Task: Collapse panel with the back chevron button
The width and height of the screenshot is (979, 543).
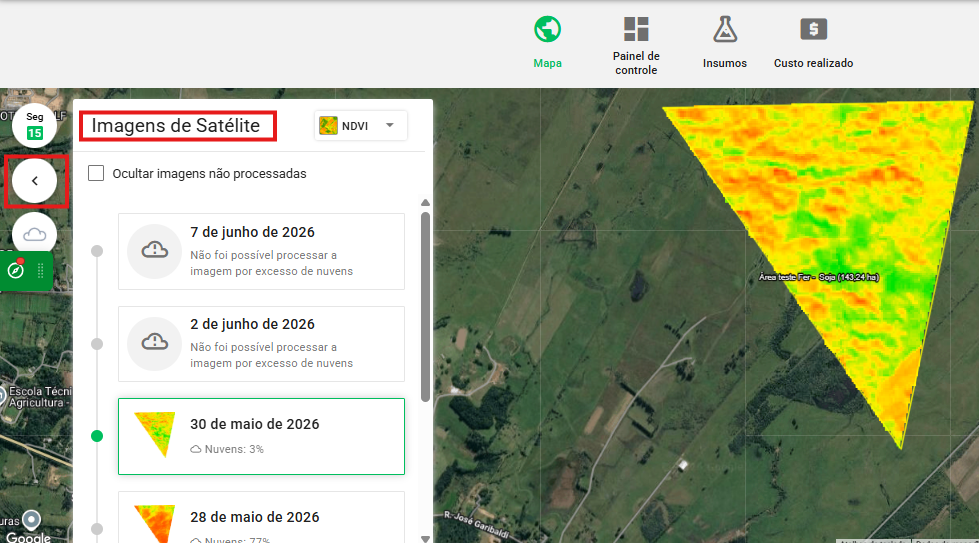Action: [34, 181]
